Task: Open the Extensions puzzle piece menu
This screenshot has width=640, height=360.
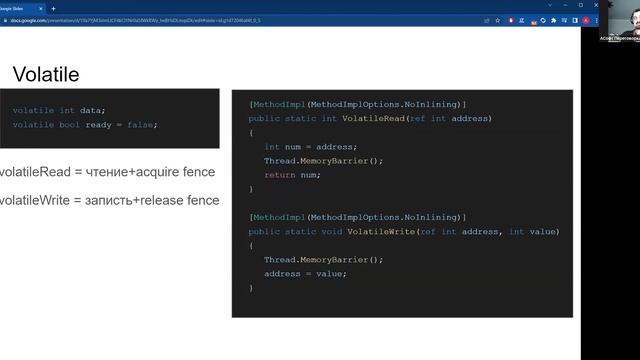Action: pyautogui.click(x=553, y=20)
